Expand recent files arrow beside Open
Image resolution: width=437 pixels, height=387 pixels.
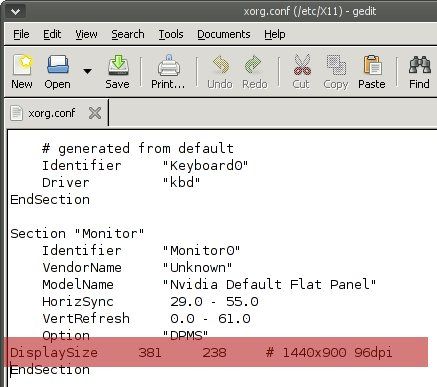click(87, 71)
